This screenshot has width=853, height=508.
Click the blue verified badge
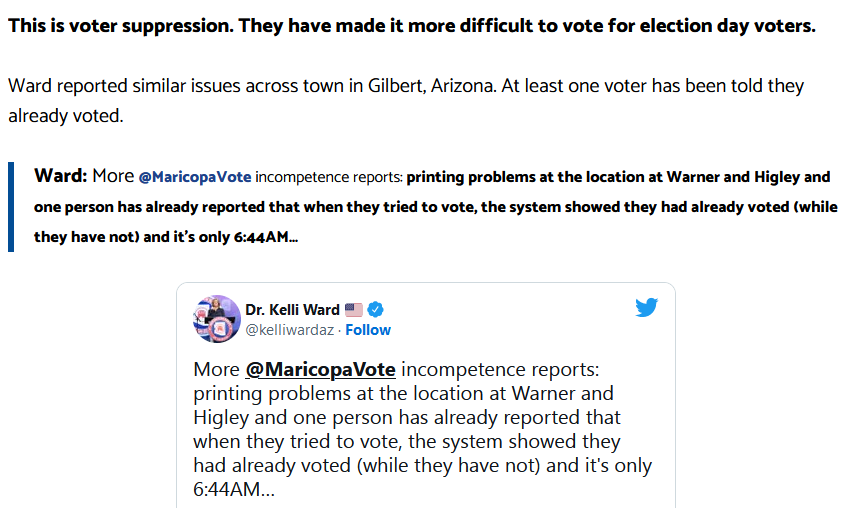tap(376, 310)
